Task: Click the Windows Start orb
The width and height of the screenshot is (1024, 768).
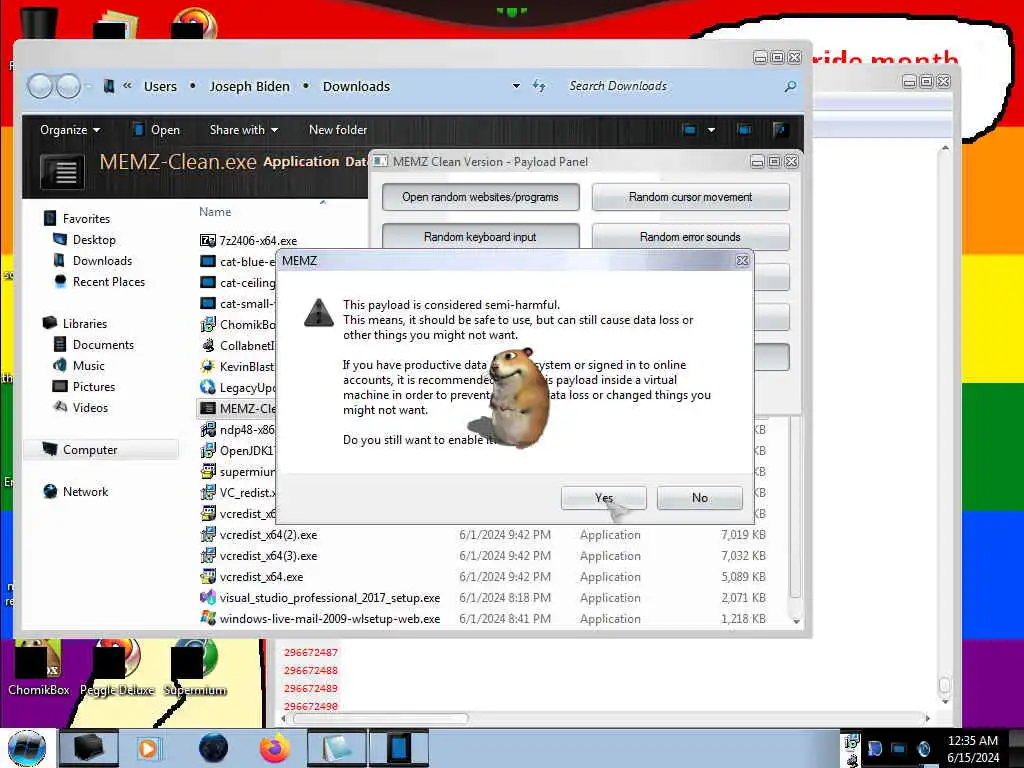Action: point(27,748)
